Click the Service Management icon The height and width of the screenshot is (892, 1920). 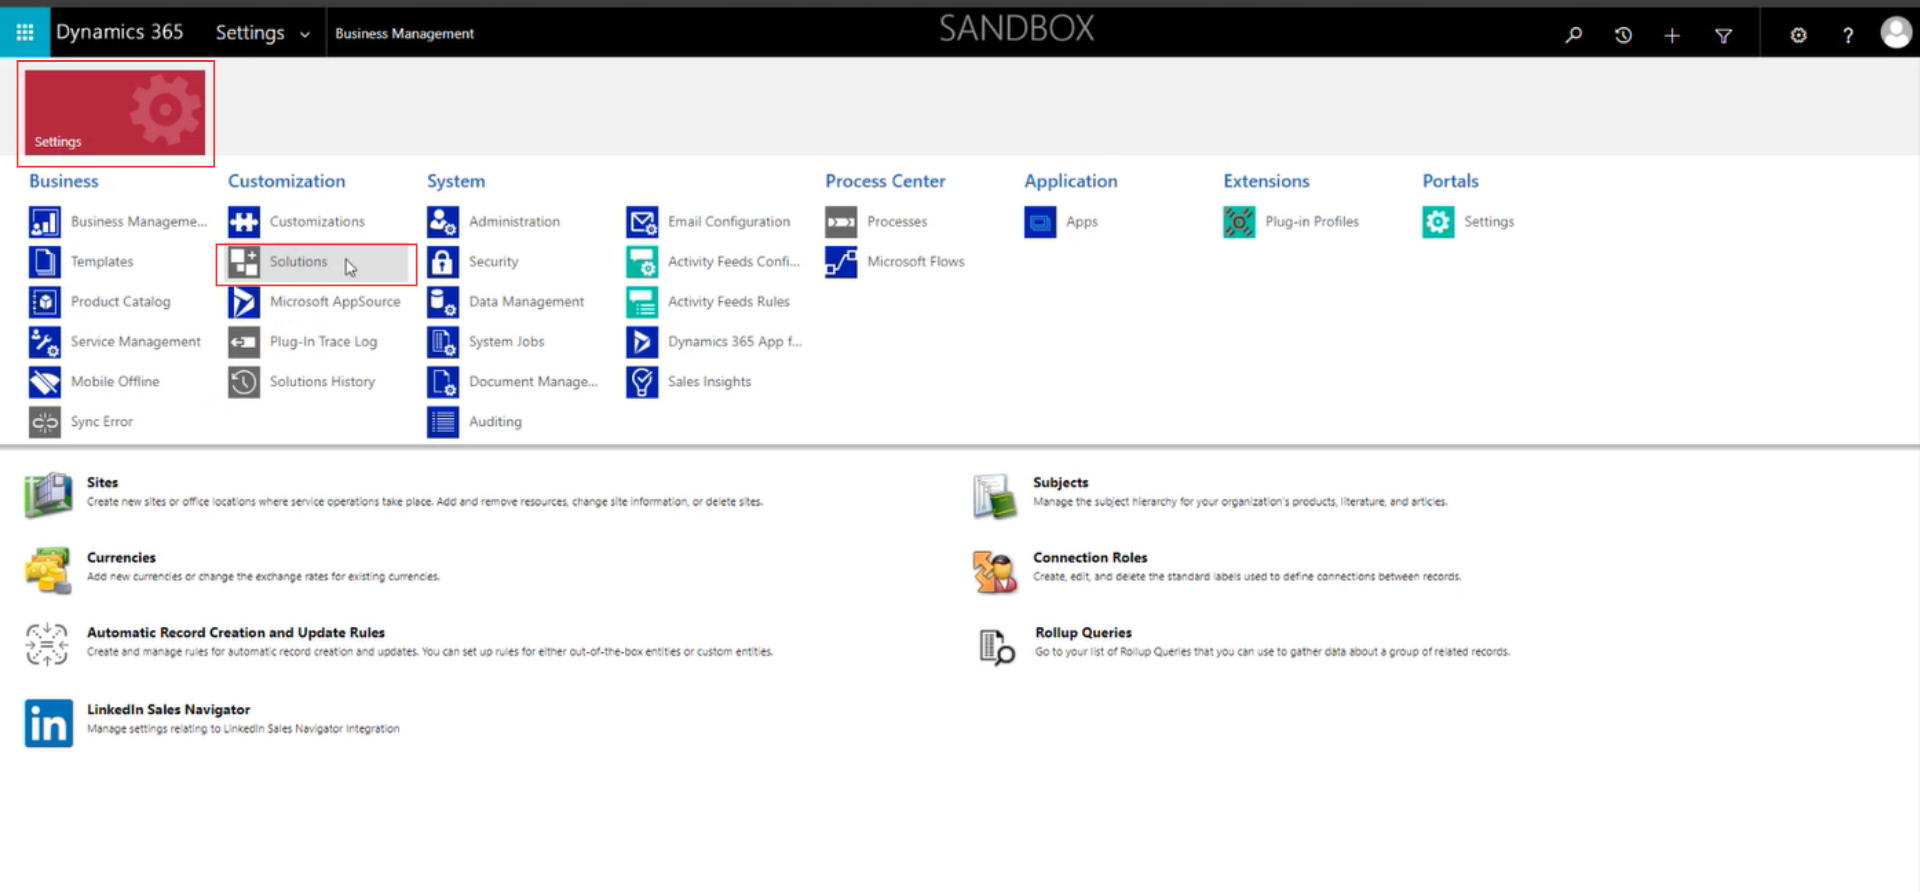click(x=45, y=342)
